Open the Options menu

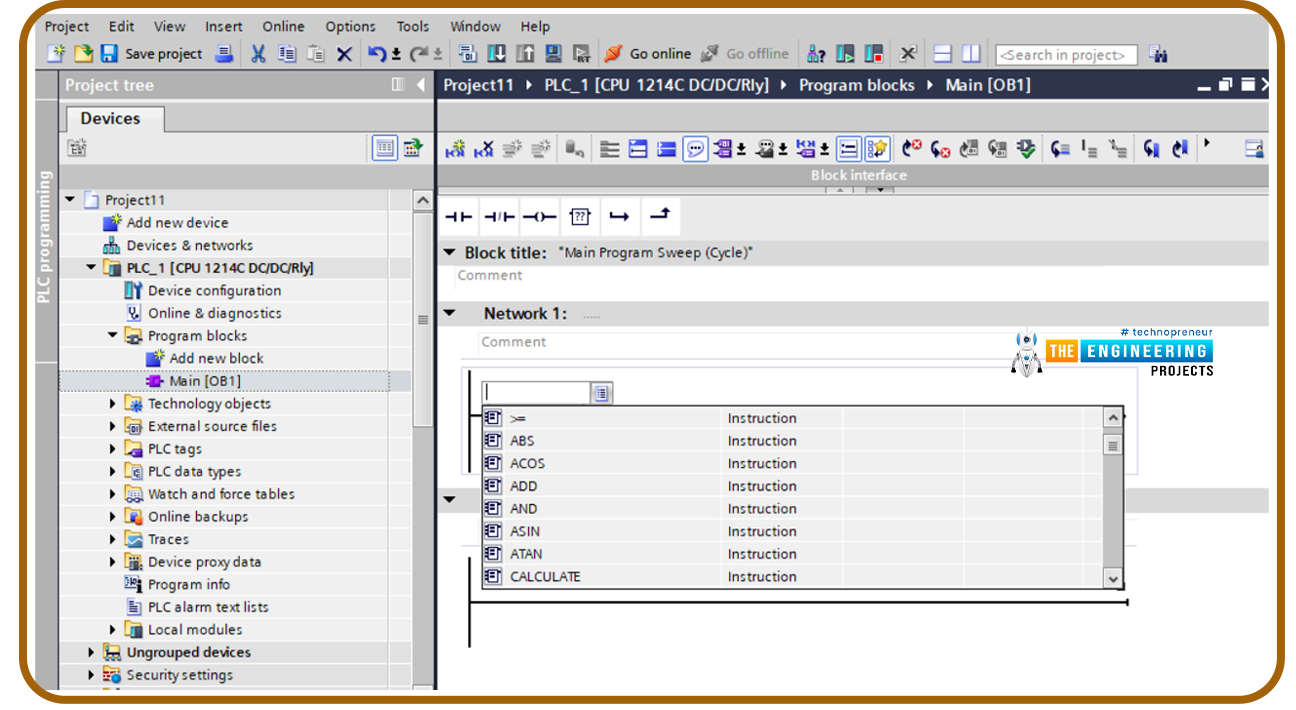coord(351,26)
